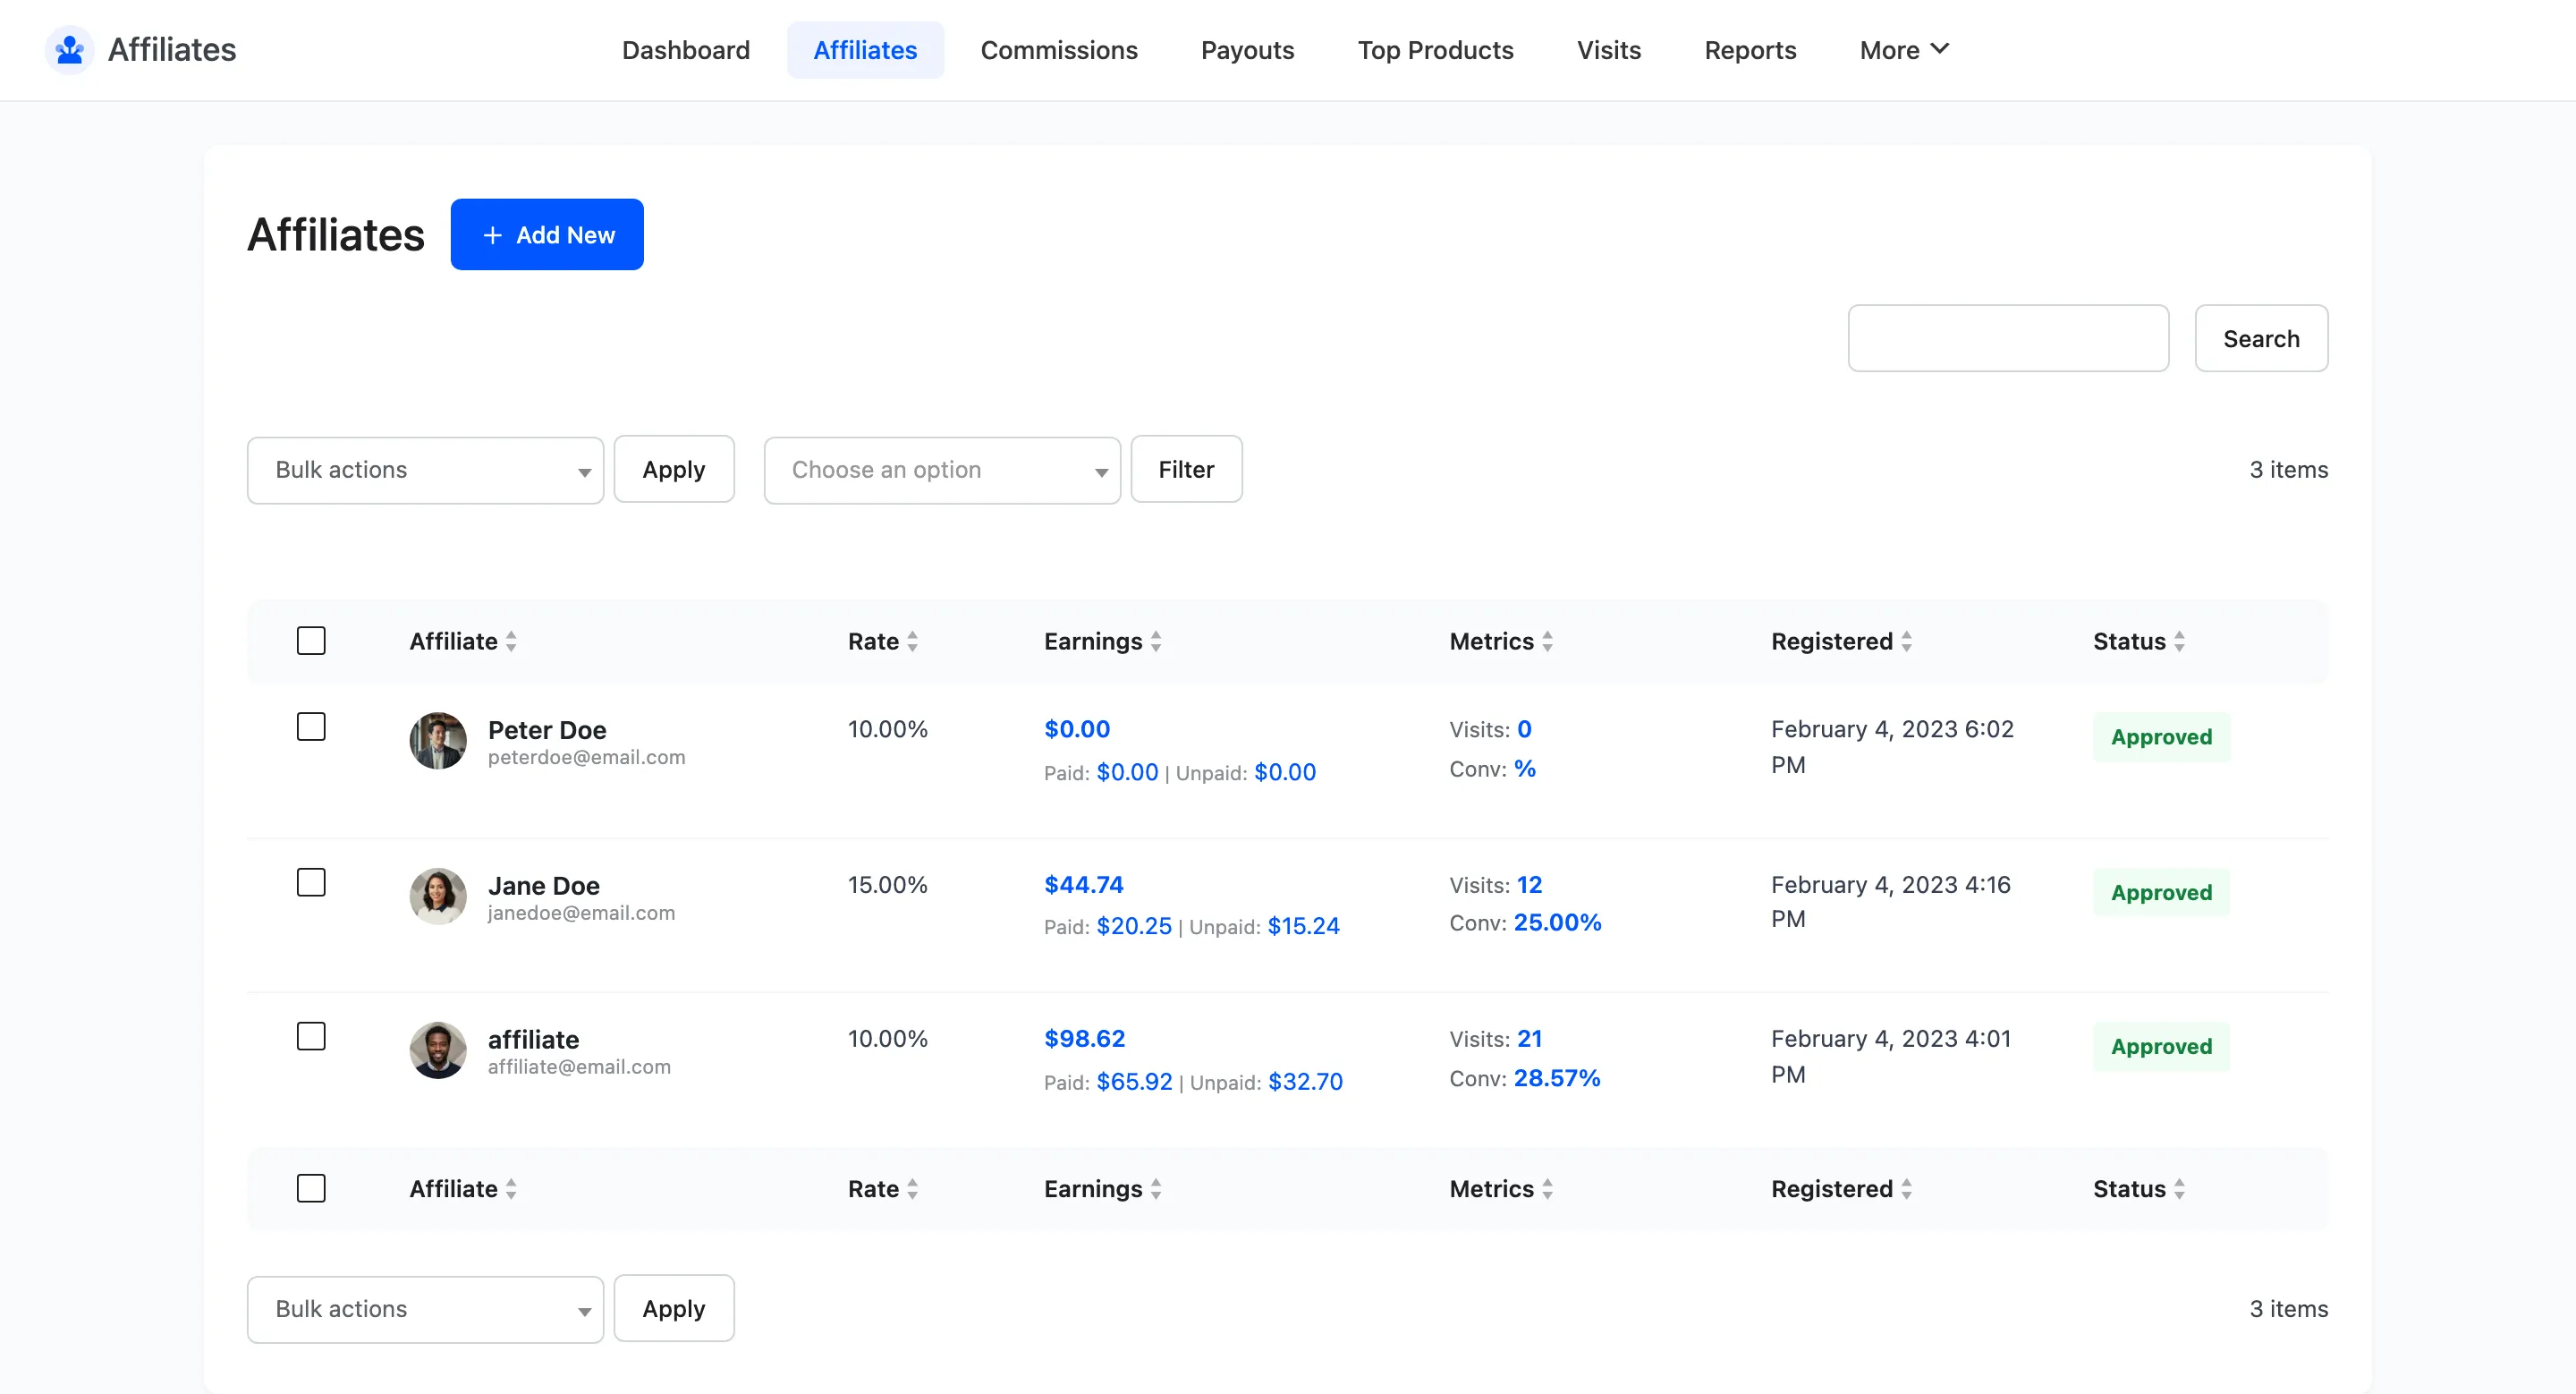Click sort arrows beside bottom Status header
Viewport: 2576px width, 1394px height.
[x=2179, y=1189]
